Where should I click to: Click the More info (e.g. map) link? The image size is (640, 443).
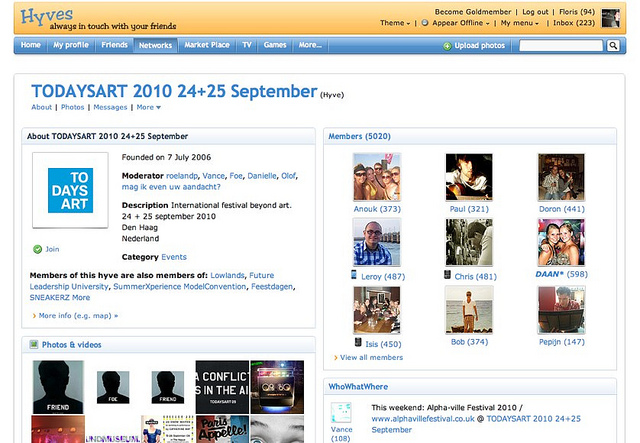[x=78, y=315]
